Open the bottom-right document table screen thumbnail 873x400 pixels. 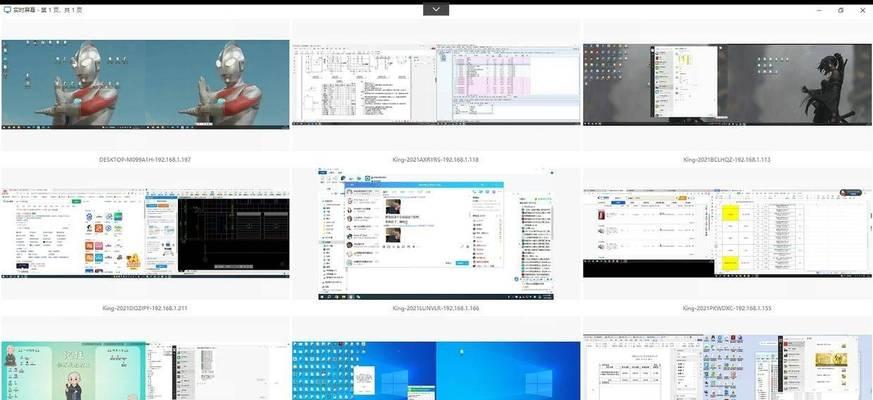click(x=728, y=367)
